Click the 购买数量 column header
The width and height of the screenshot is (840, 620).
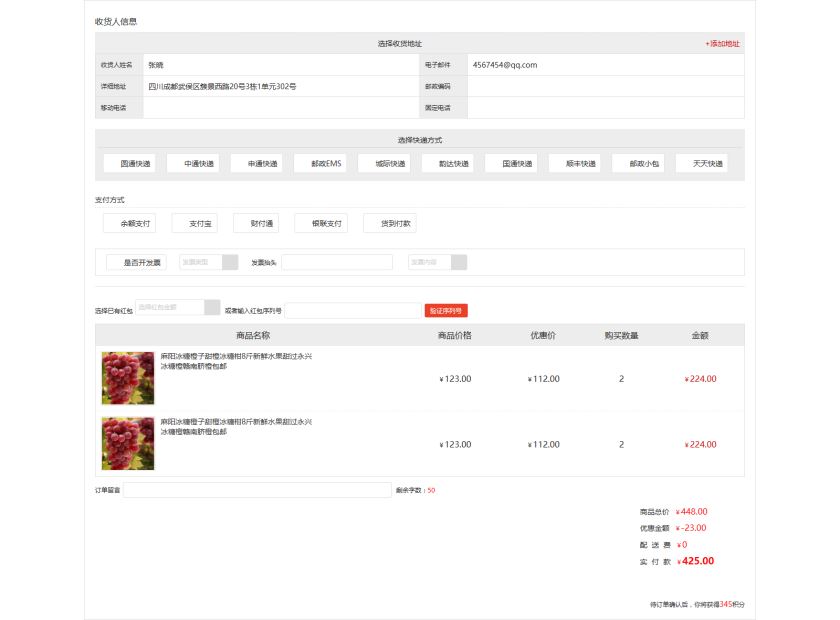tap(621, 335)
